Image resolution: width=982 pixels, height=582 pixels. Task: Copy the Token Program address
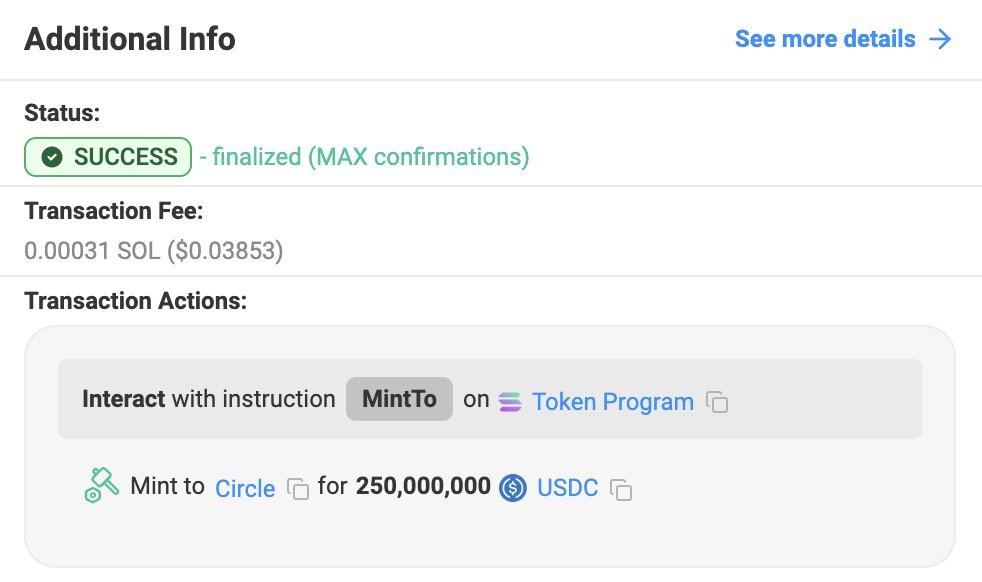point(716,402)
